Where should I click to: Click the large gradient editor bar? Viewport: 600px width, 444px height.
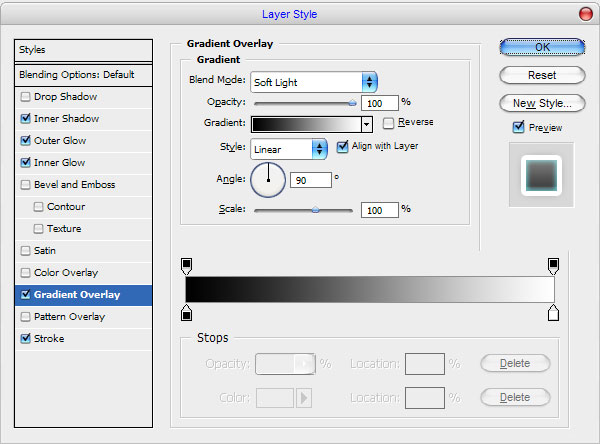[x=370, y=290]
